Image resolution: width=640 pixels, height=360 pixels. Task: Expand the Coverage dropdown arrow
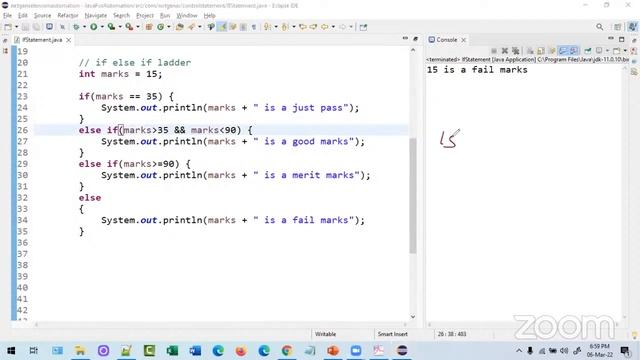click(120, 27)
